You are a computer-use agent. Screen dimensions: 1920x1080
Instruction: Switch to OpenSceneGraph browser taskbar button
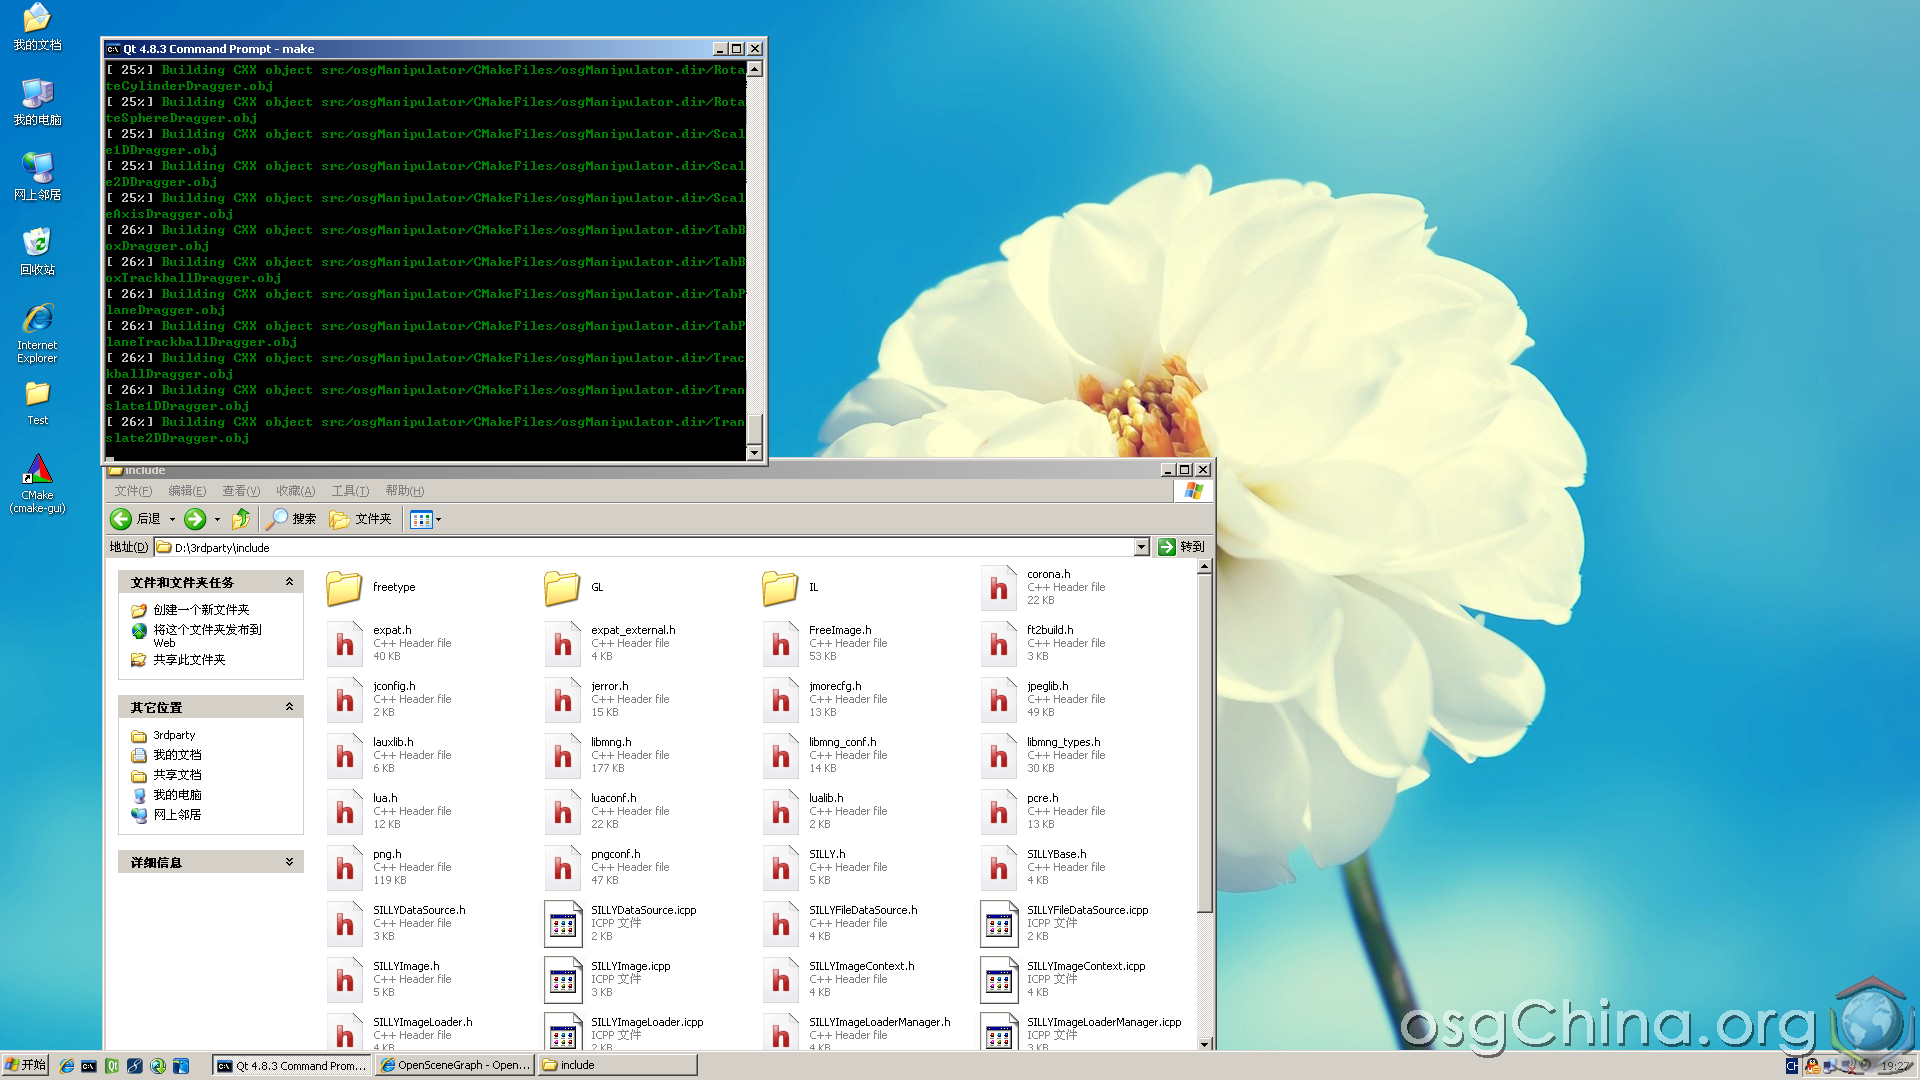tap(455, 1066)
